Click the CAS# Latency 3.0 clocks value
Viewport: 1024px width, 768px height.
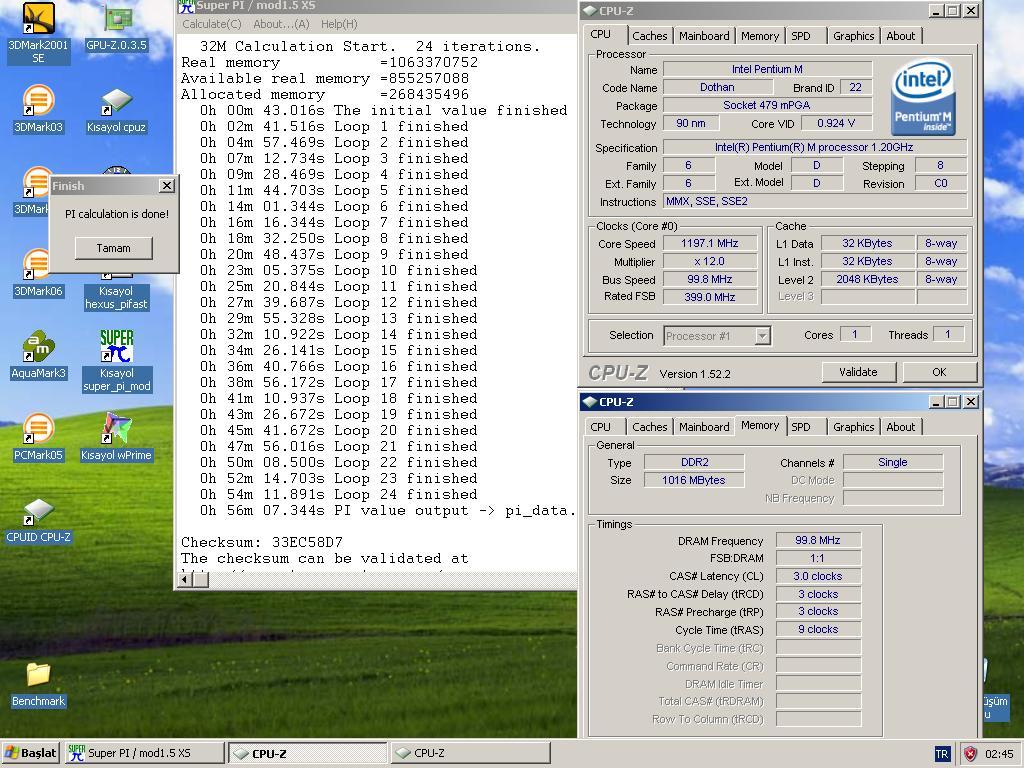click(818, 576)
